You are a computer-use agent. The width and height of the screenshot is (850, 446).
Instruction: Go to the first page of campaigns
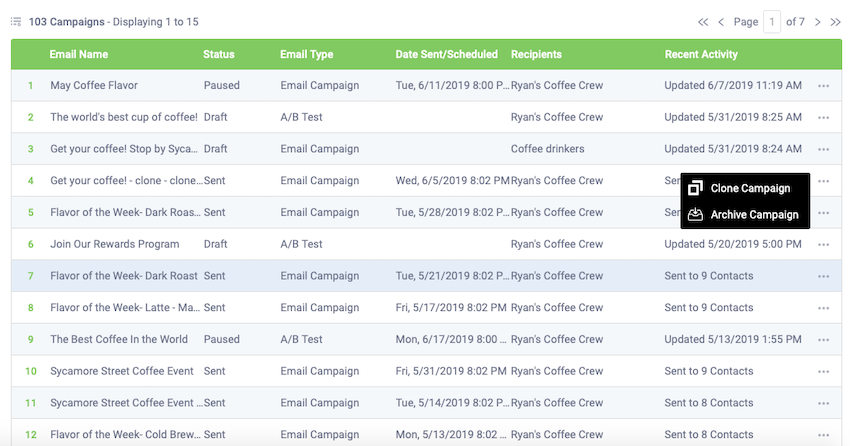tap(703, 22)
